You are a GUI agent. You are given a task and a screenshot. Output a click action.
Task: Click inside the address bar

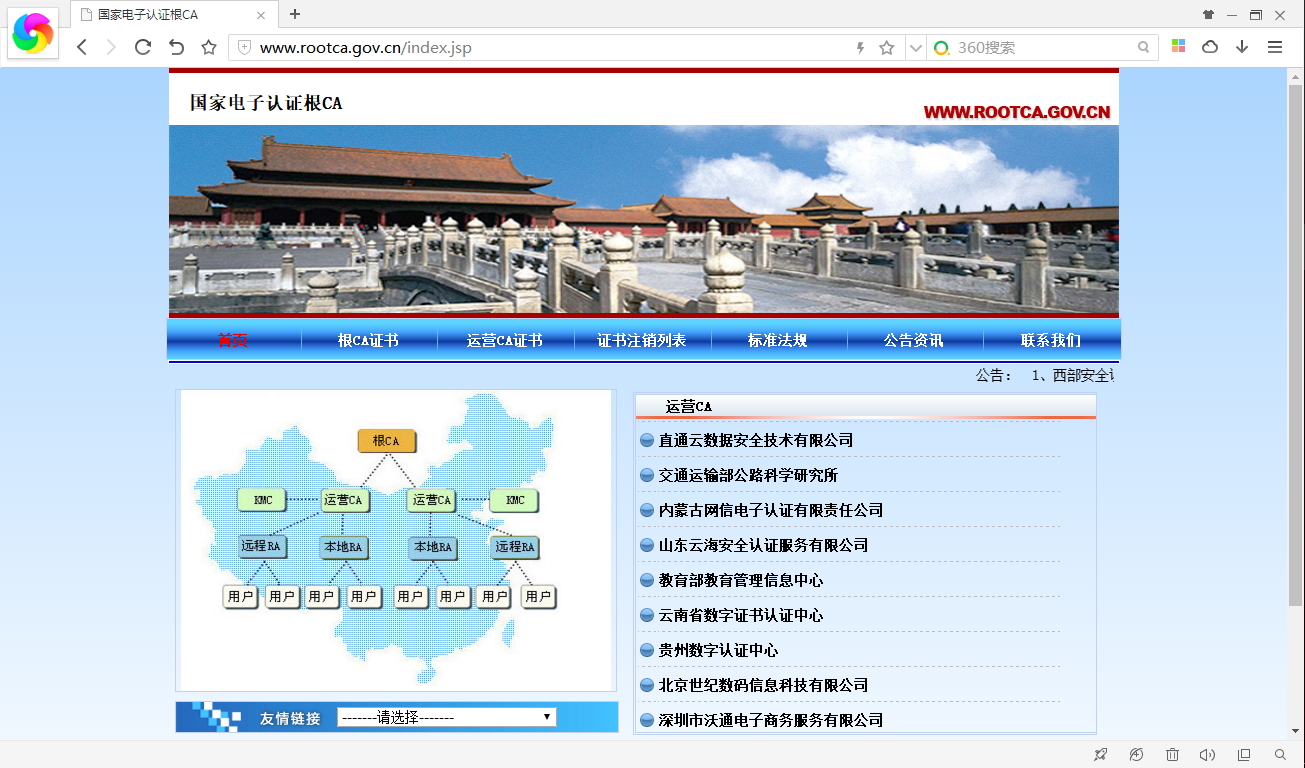(500, 46)
